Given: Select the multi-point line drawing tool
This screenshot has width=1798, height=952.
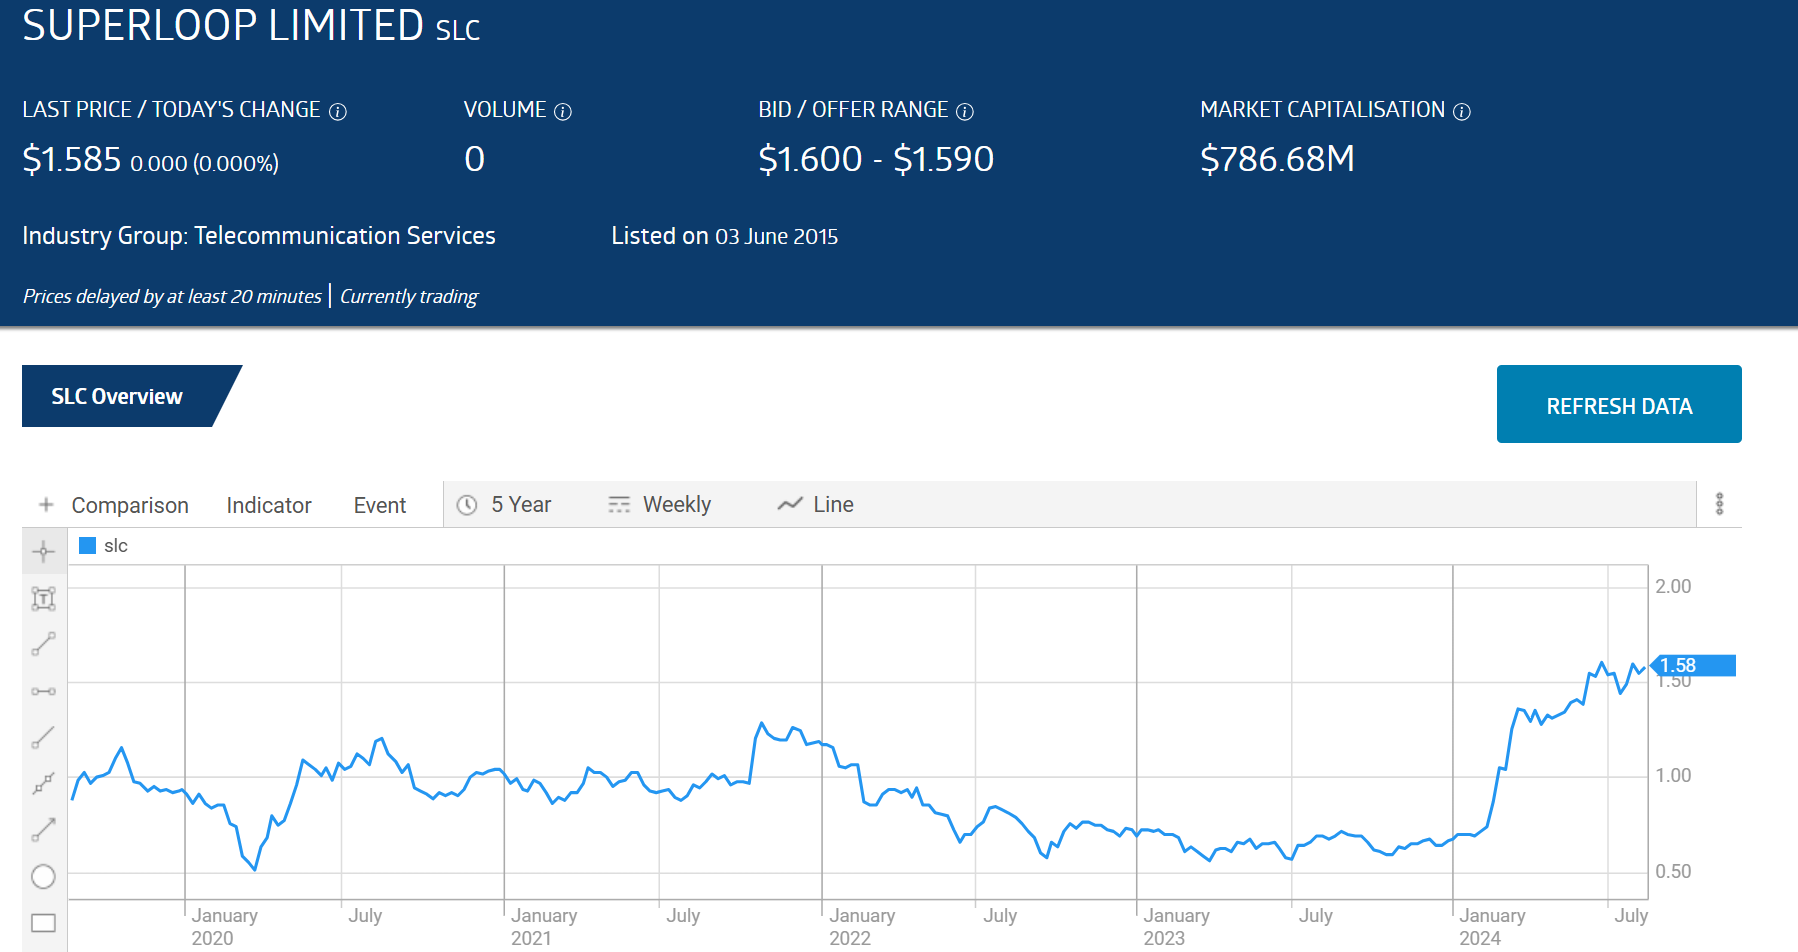Looking at the screenshot, I should click(43, 783).
